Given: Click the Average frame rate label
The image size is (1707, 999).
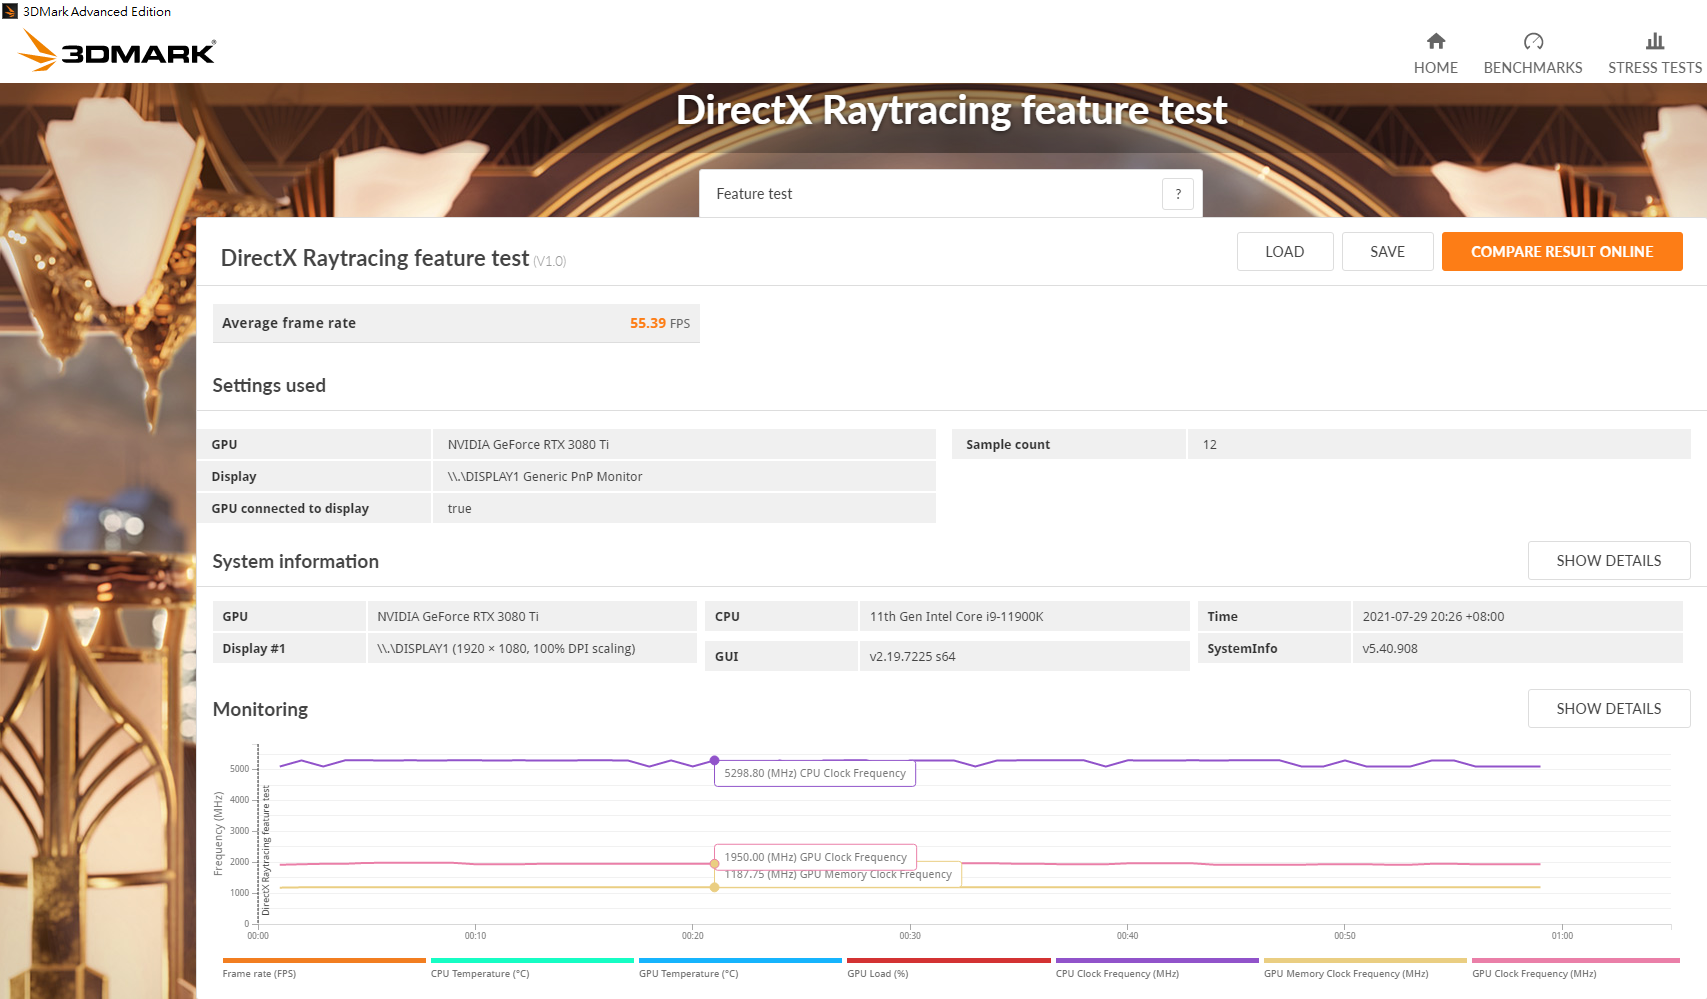Looking at the screenshot, I should tap(289, 323).
